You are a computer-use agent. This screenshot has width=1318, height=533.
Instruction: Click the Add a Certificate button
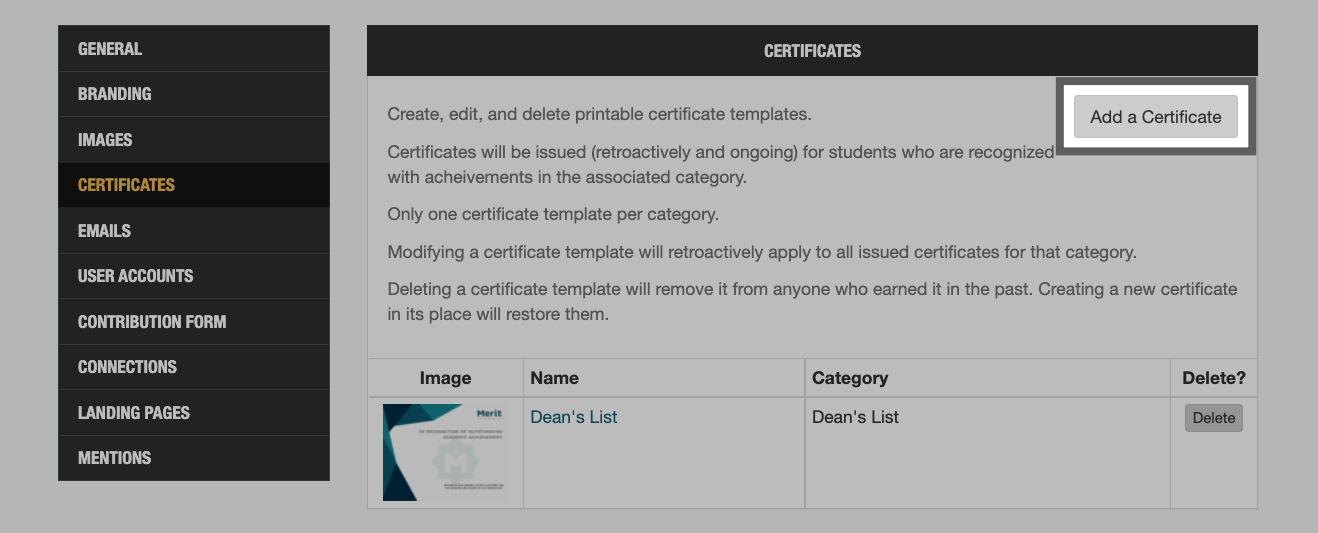point(1155,117)
